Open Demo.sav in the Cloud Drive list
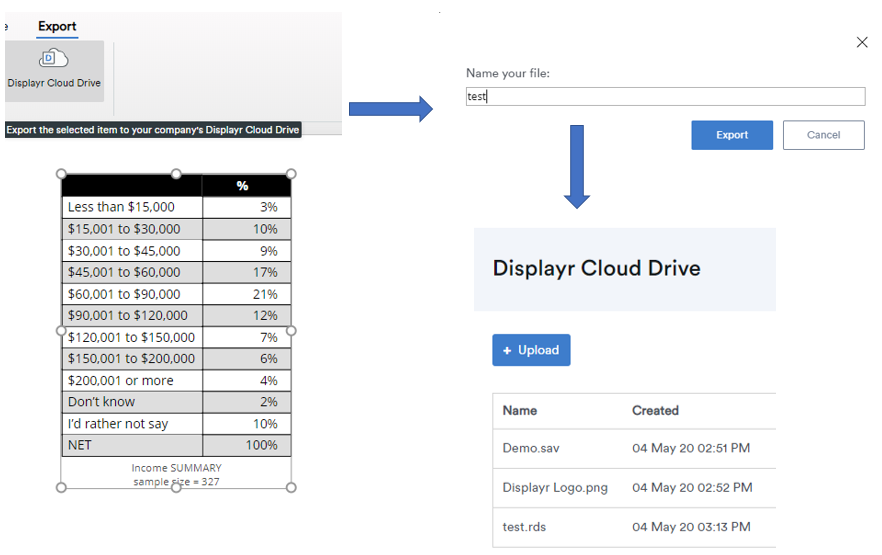This screenshot has width=882, height=555. (x=531, y=448)
